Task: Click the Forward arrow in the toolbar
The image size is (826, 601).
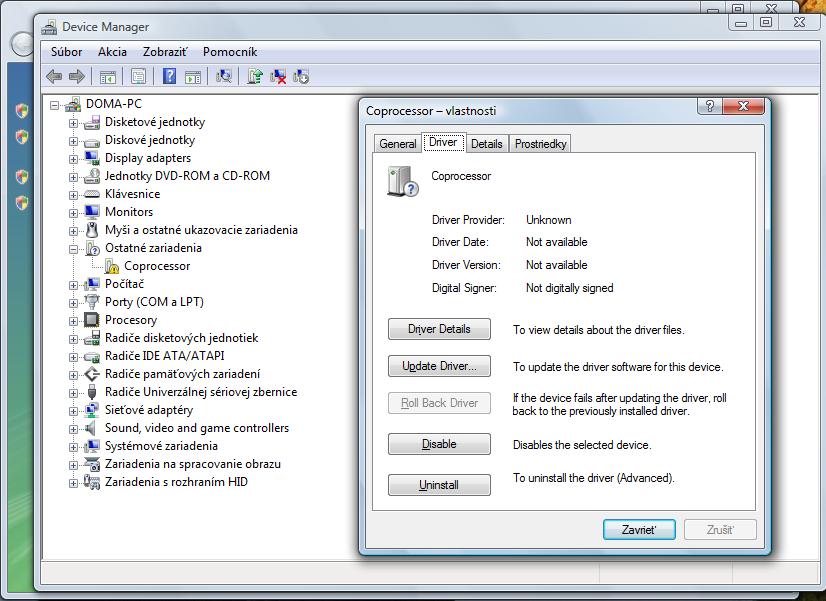Action: 77,77
